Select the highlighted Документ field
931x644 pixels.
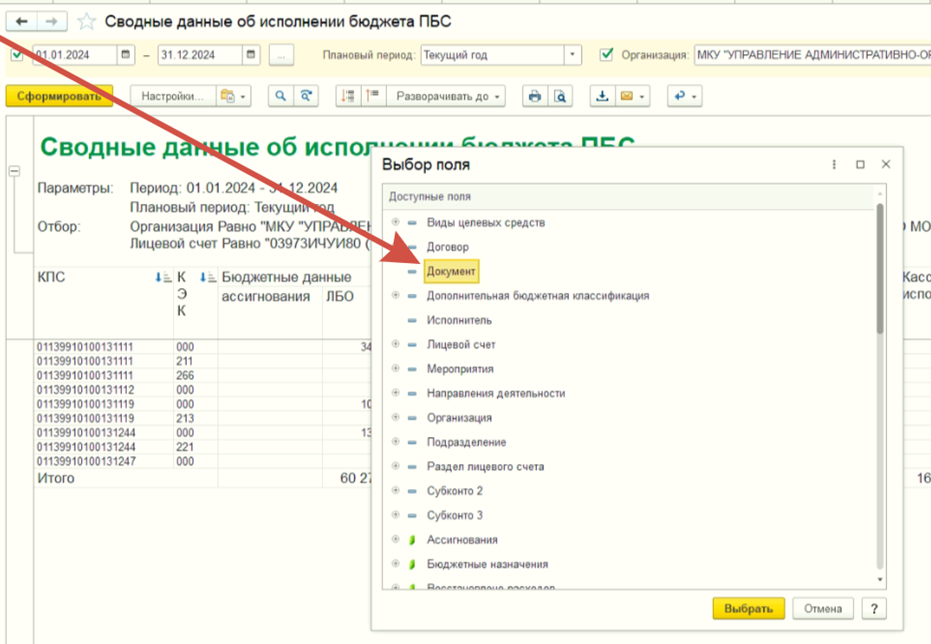pos(451,271)
